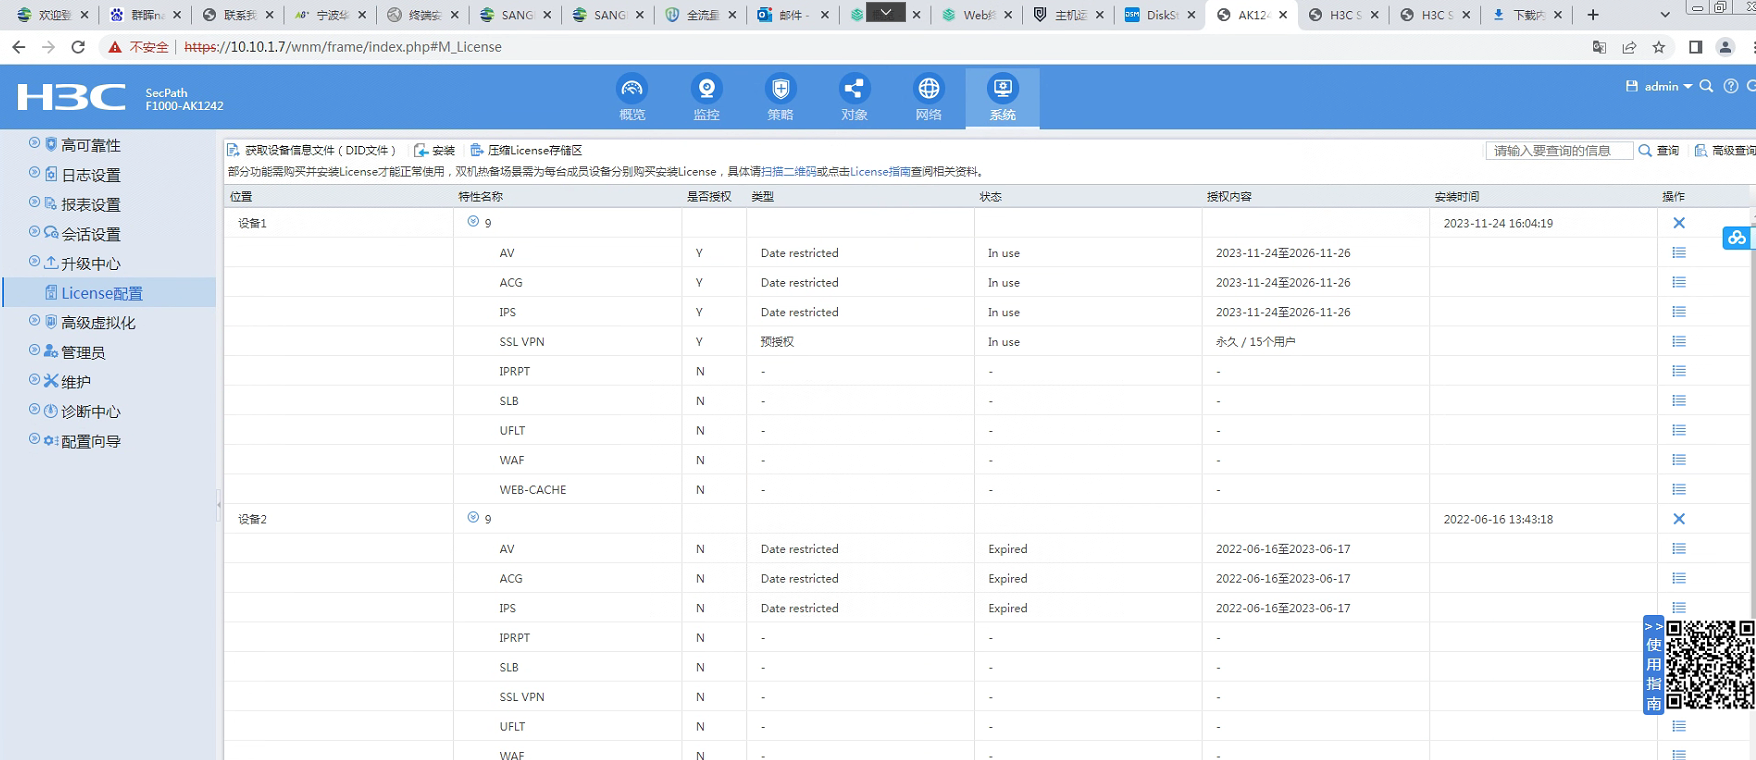Focus the 请输入要查询的信息 search field
This screenshot has height=760, width=1756.
pos(1559,150)
